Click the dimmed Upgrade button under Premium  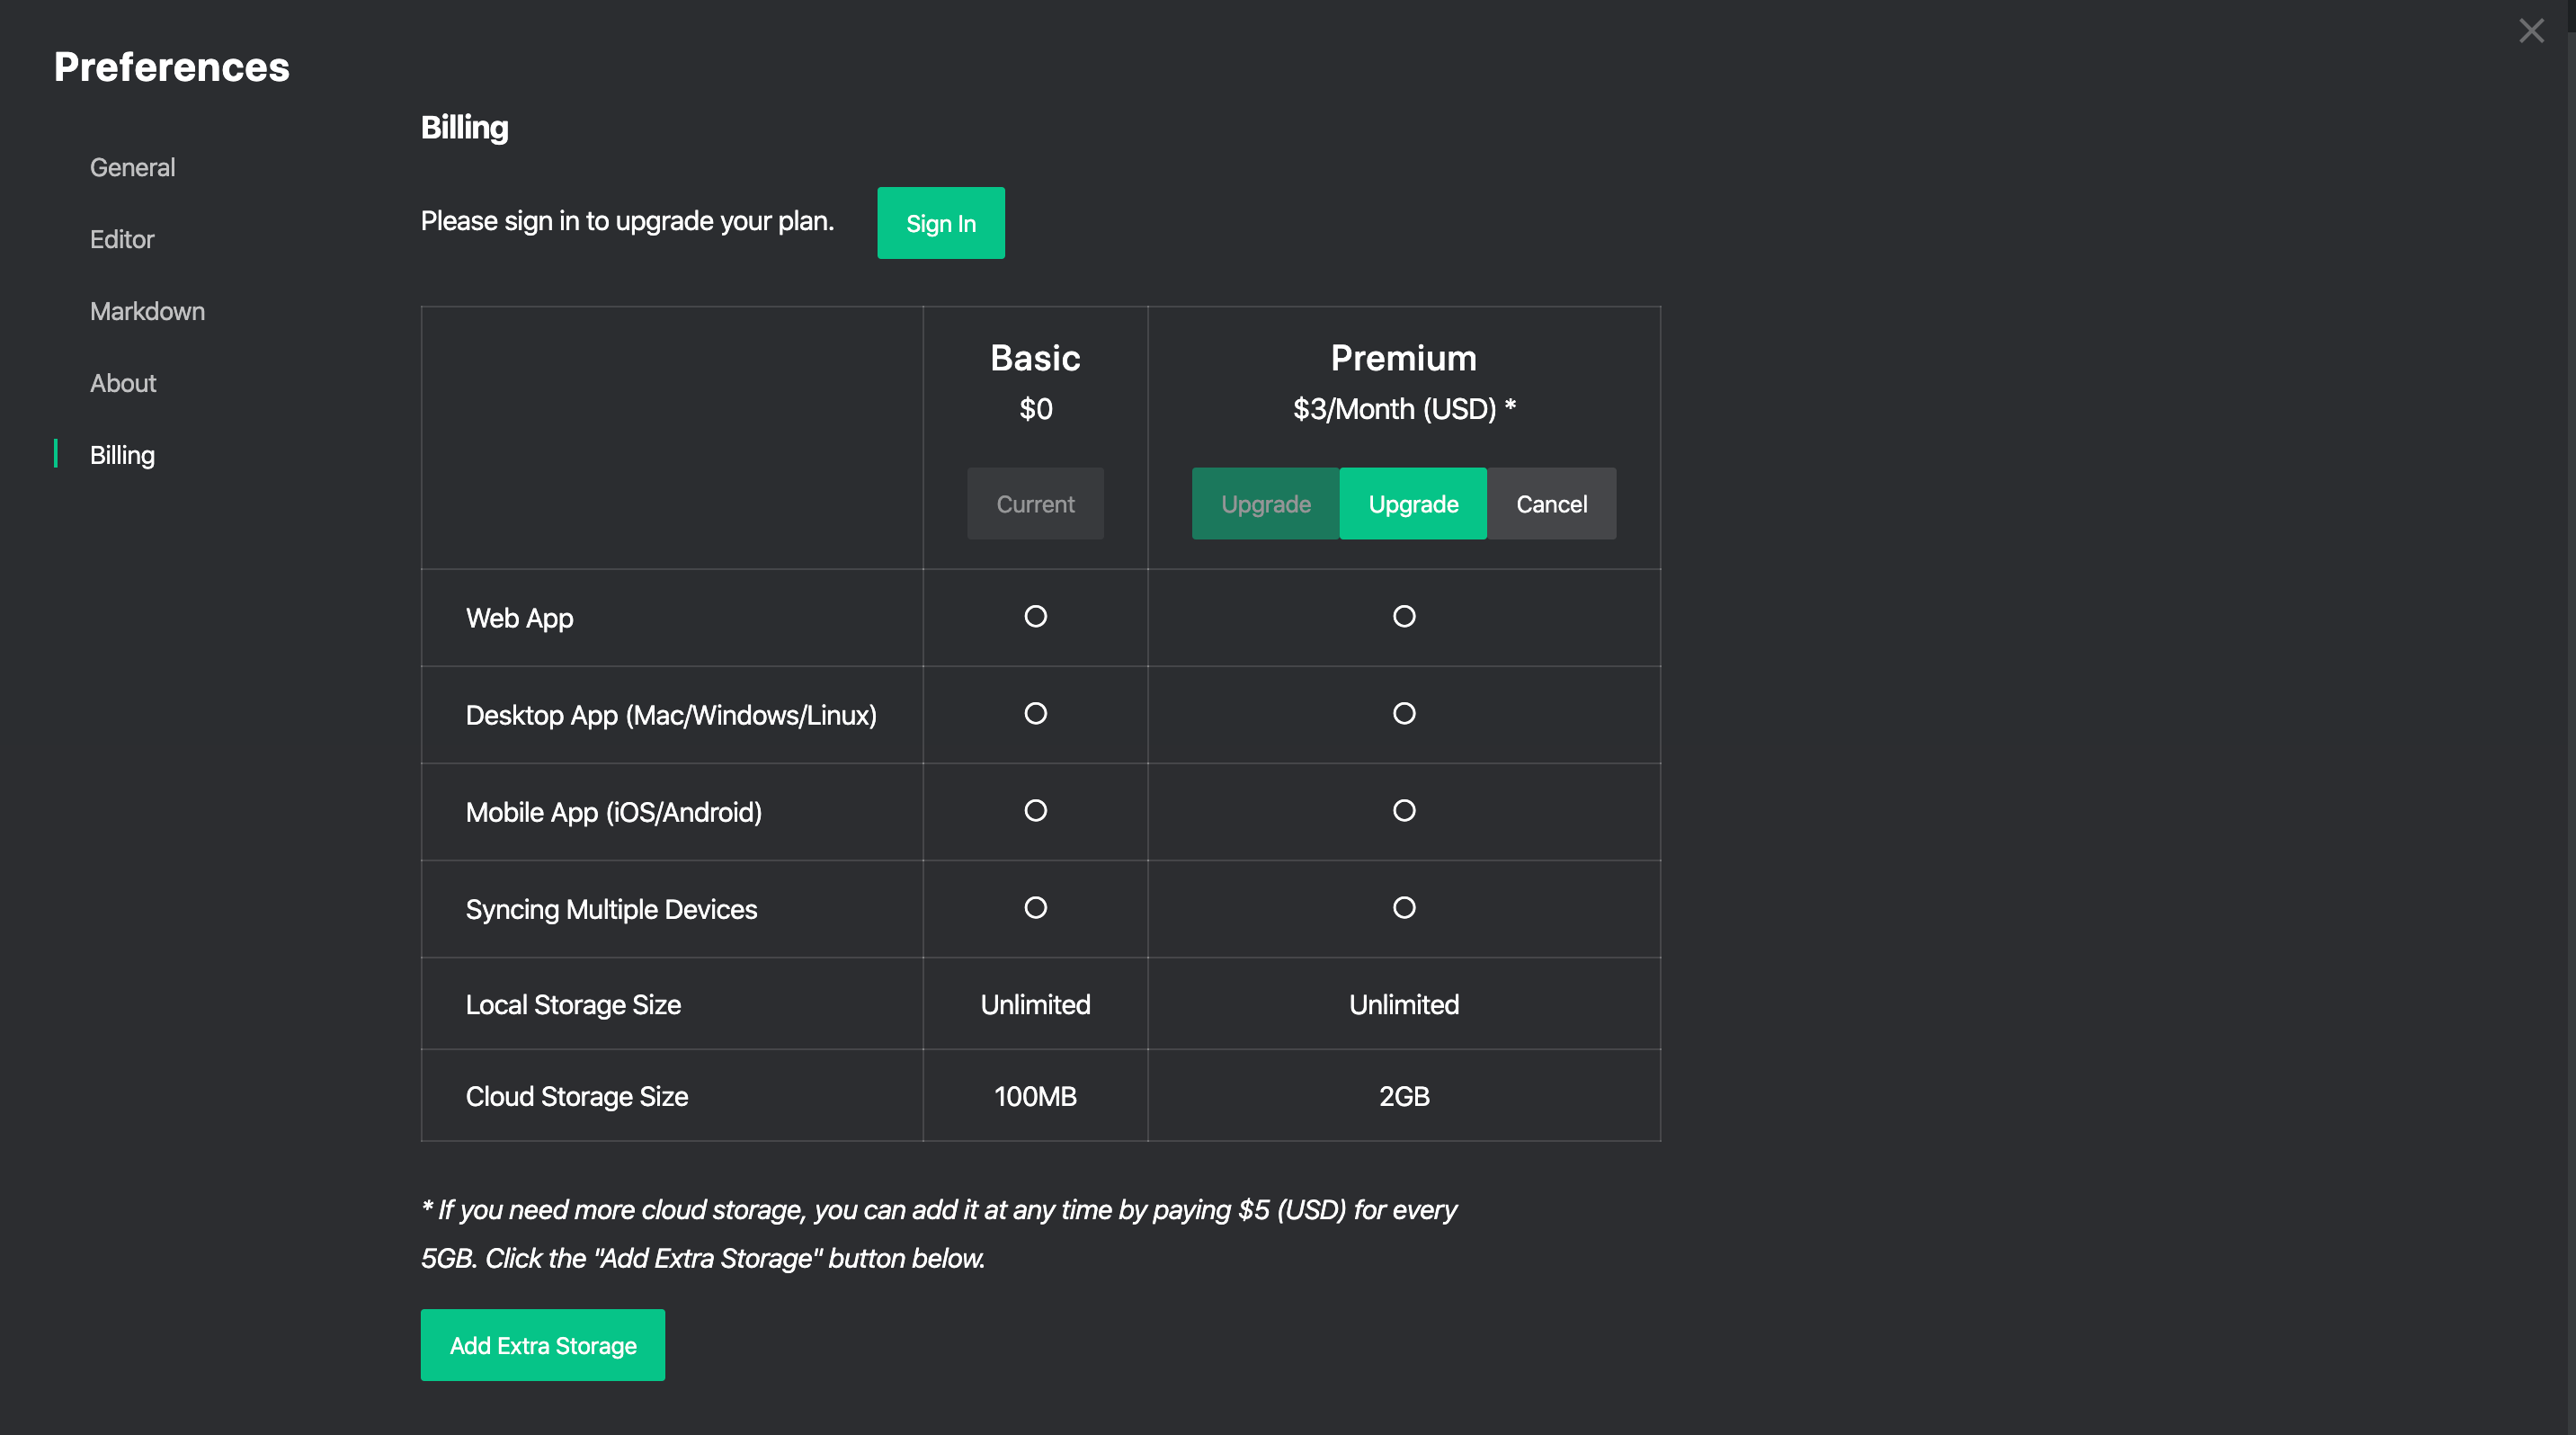coord(1265,504)
